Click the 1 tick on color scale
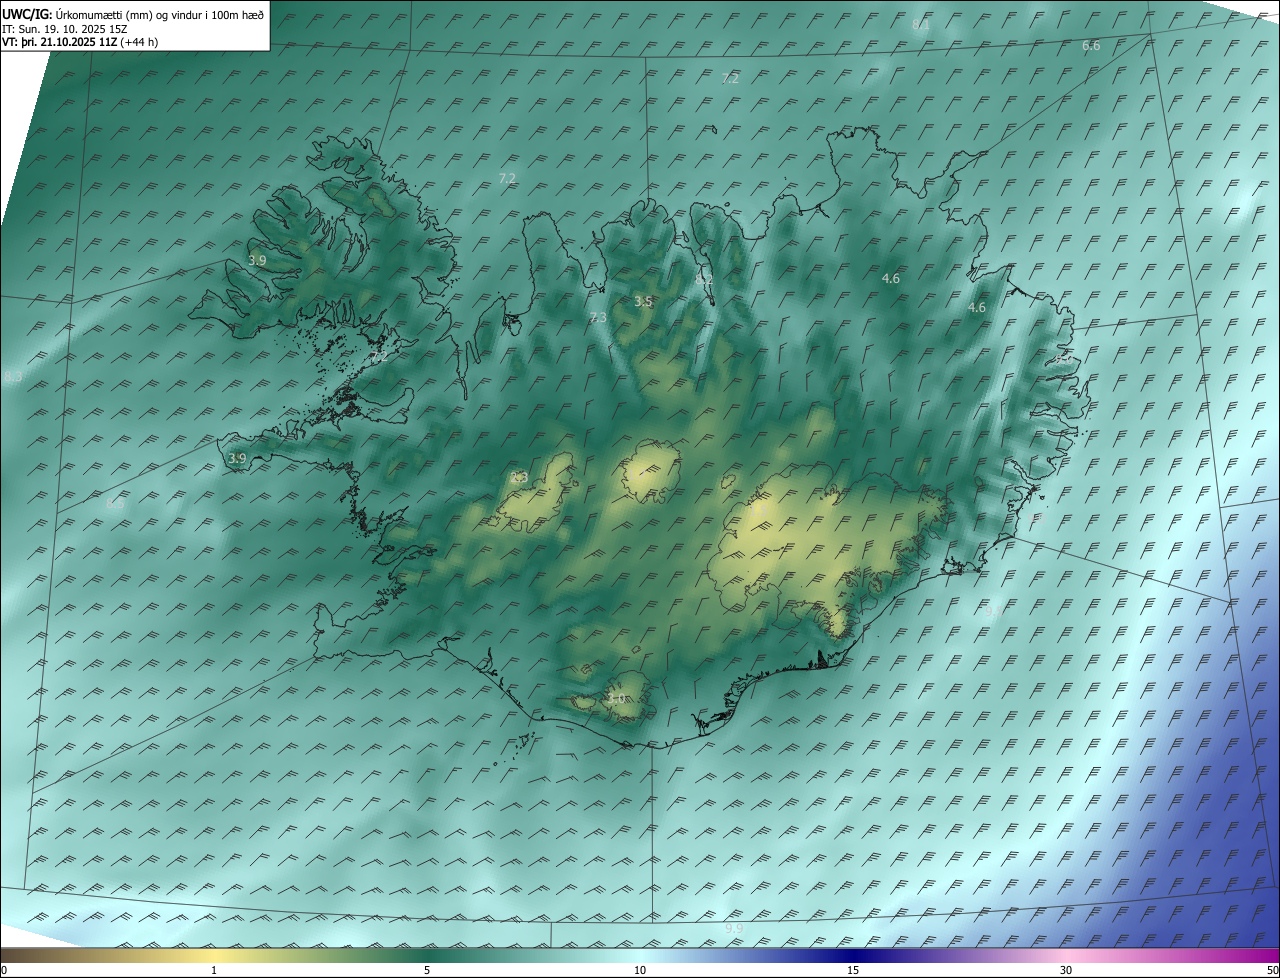Viewport: 1280px width, 978px height. [x=214, y=970]
